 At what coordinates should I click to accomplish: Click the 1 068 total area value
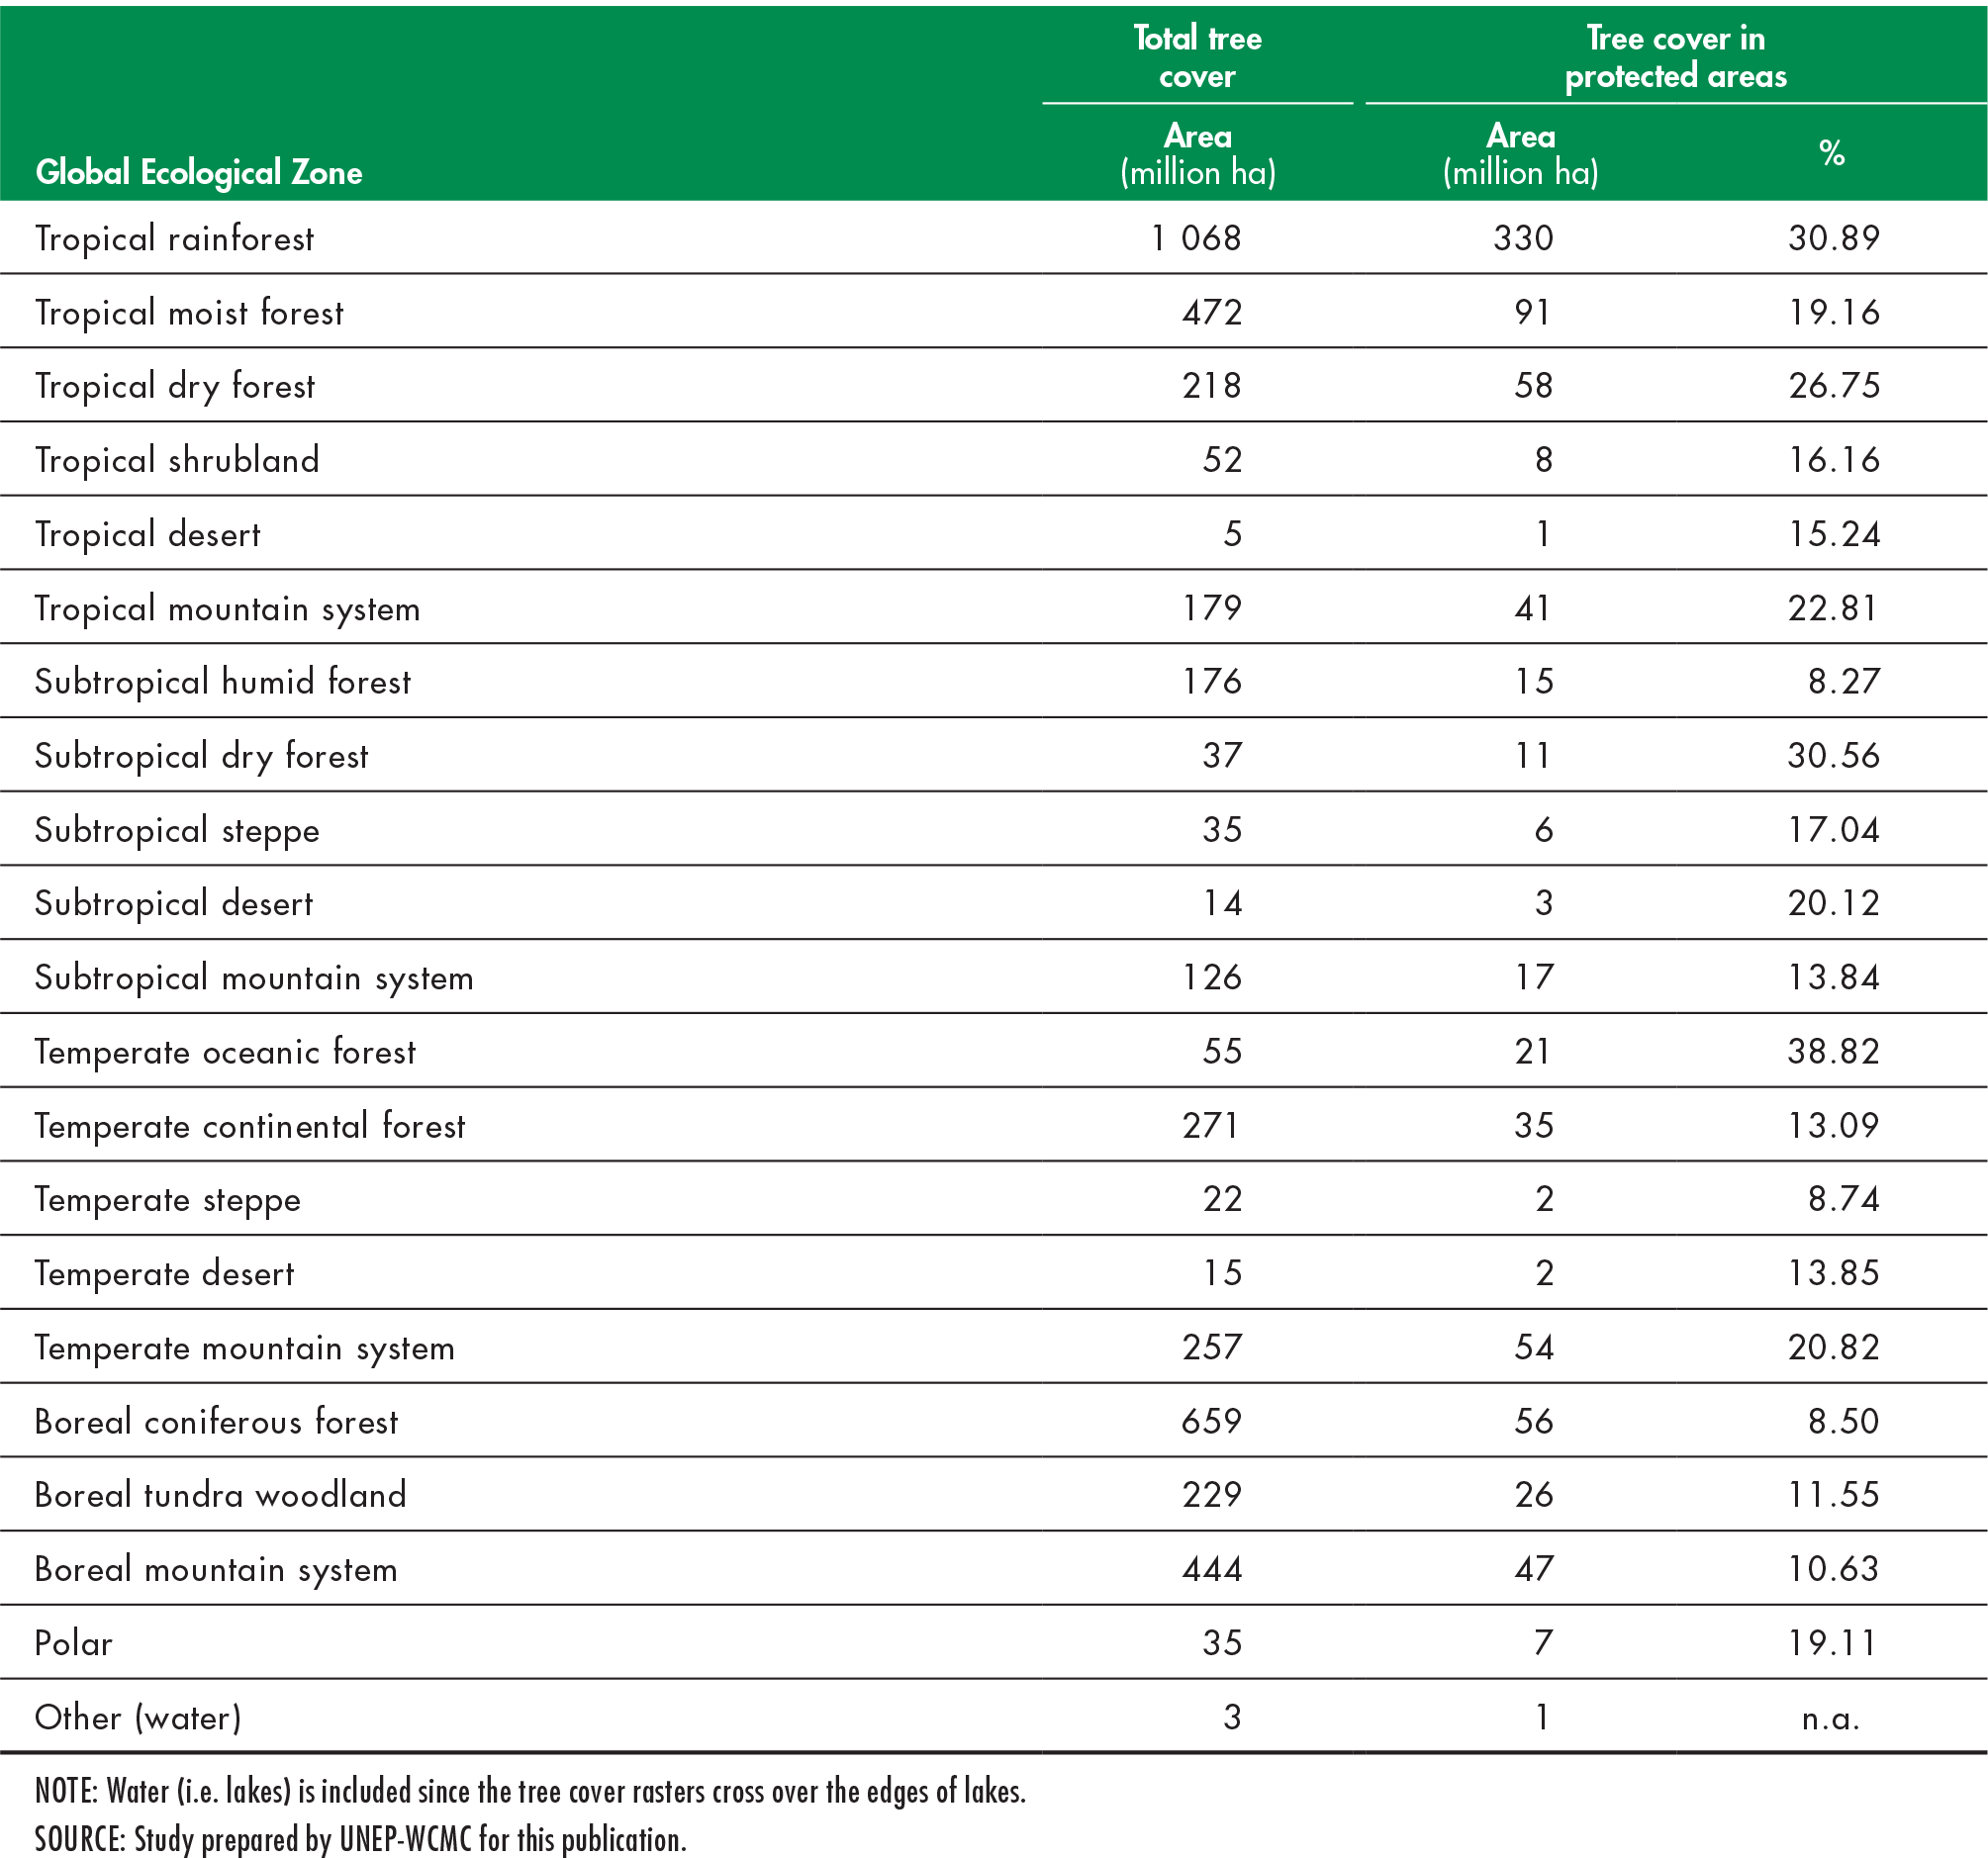(x=1196, y=238)
